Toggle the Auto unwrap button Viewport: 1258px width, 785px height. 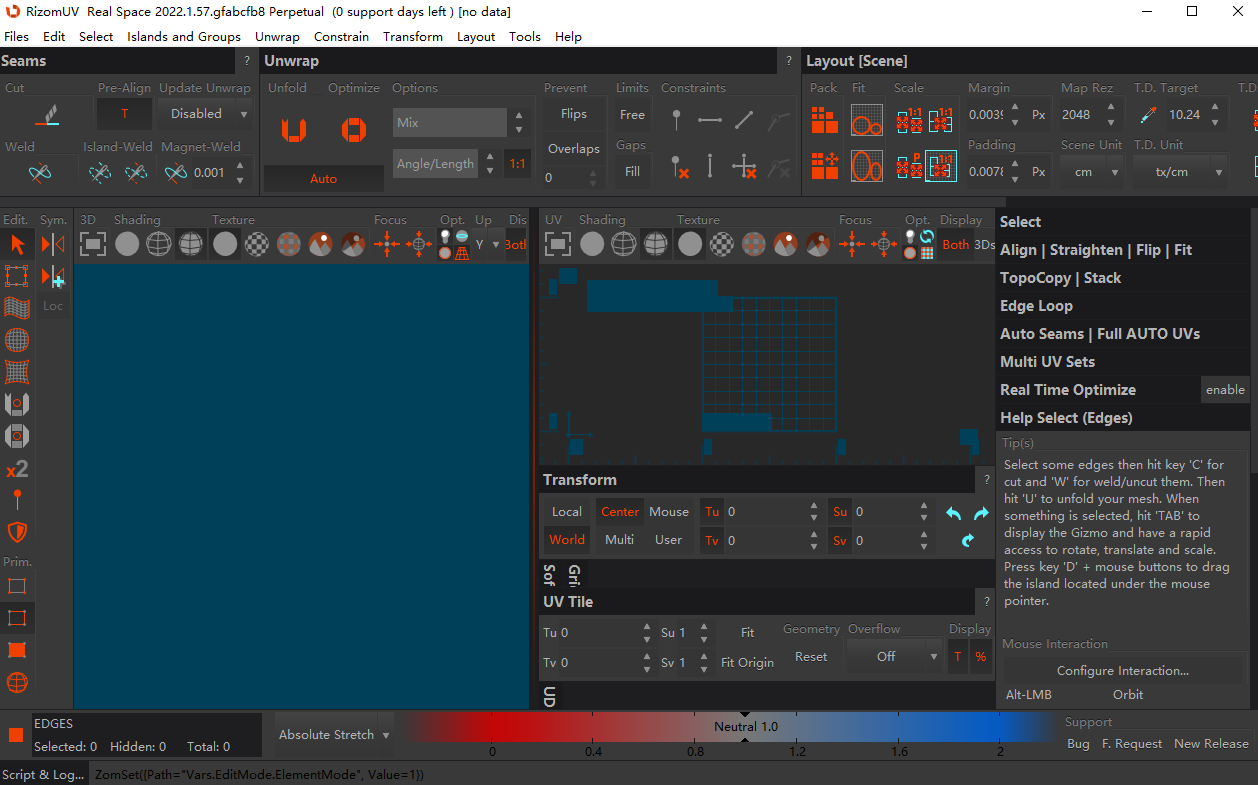pos(323,179)
